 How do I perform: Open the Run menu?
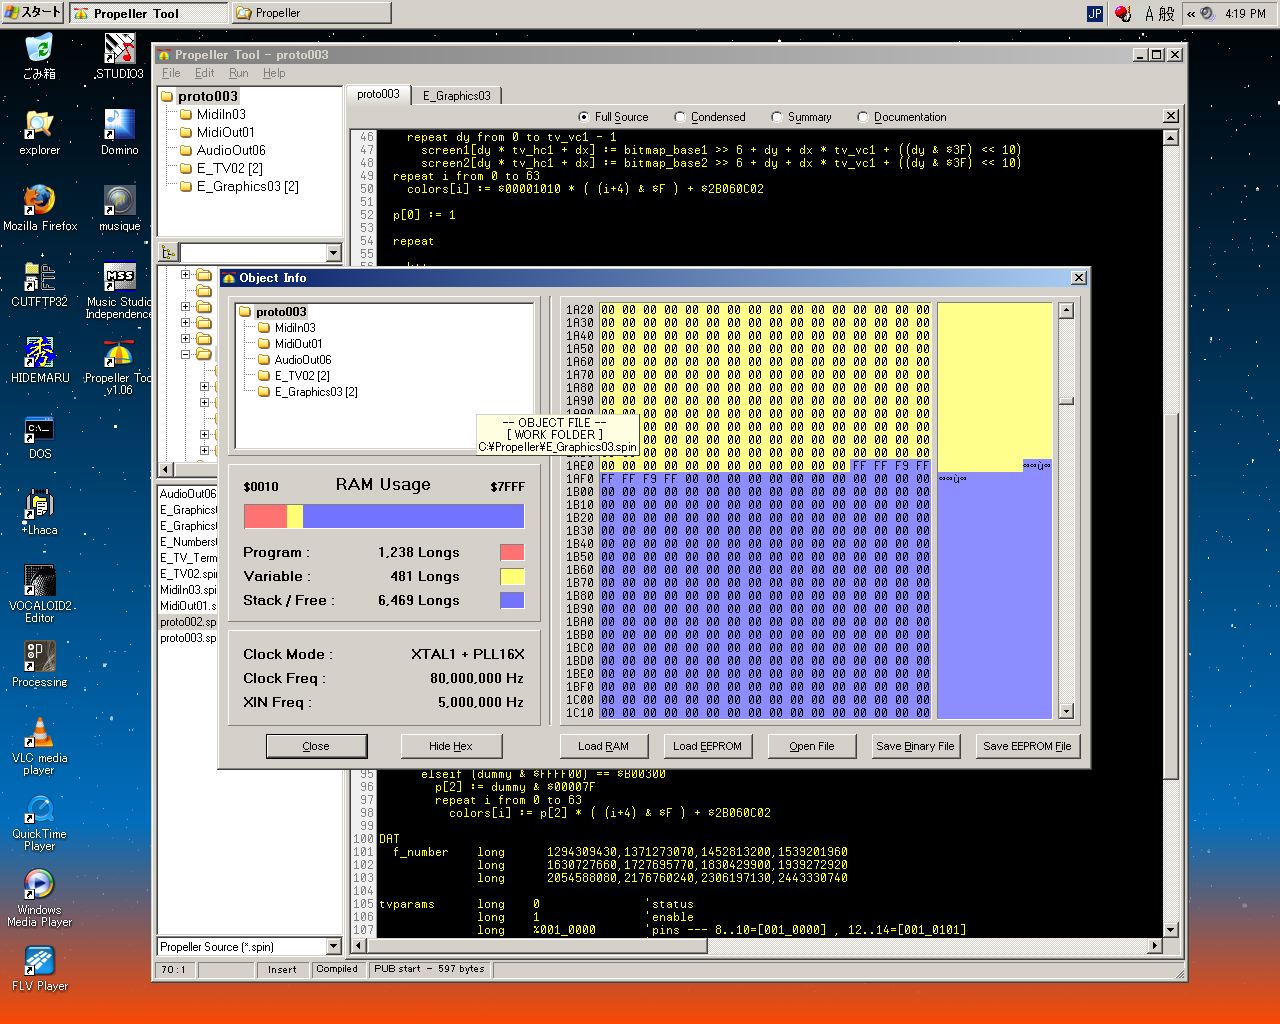tap(238, 73)
